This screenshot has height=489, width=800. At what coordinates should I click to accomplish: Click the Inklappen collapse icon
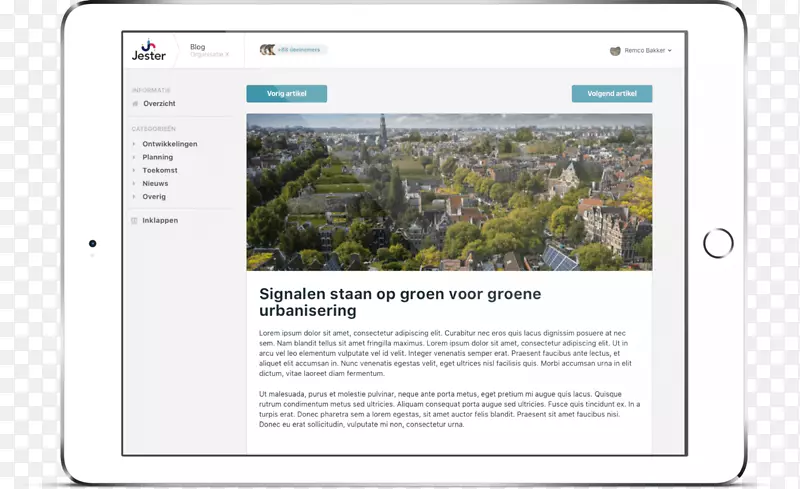(x=135, y=220)
